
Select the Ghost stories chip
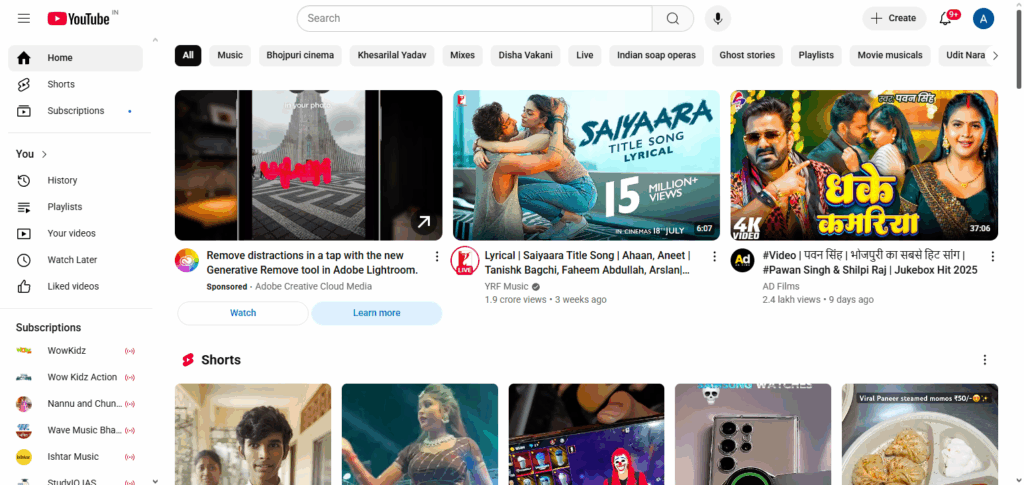pyautogui.click(x=747, y=55)
